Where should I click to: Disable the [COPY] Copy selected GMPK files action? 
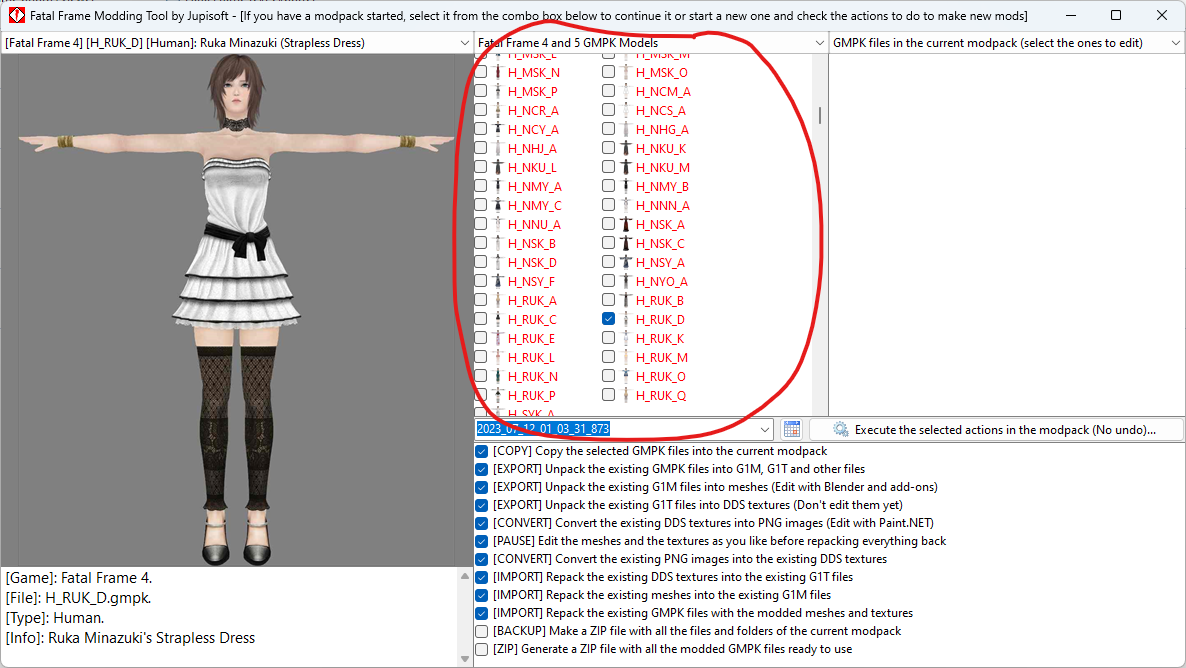481,452
